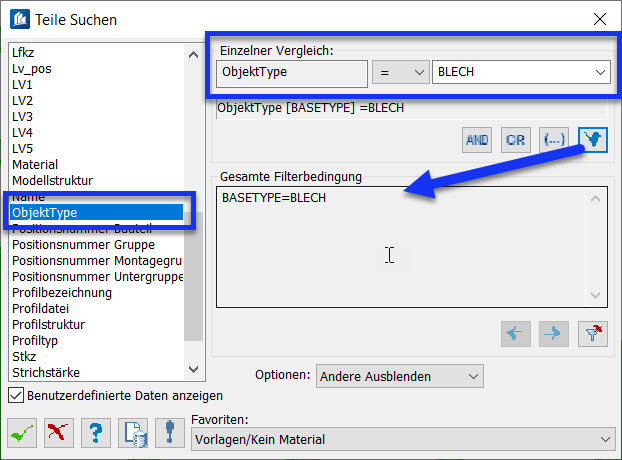Image resolution: width=622 pixels, height=460 pixels.
Task: Open the BLECH value dropdown
Action: [x=521, y=72]
